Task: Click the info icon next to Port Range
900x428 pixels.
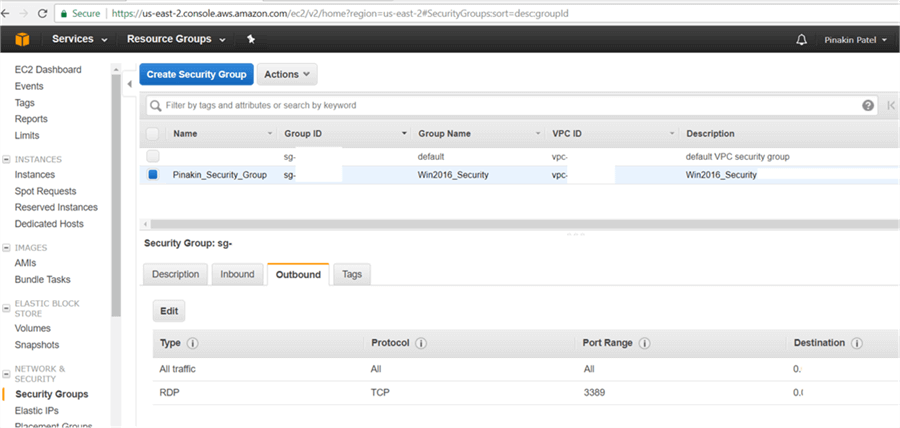Action: 643,343
